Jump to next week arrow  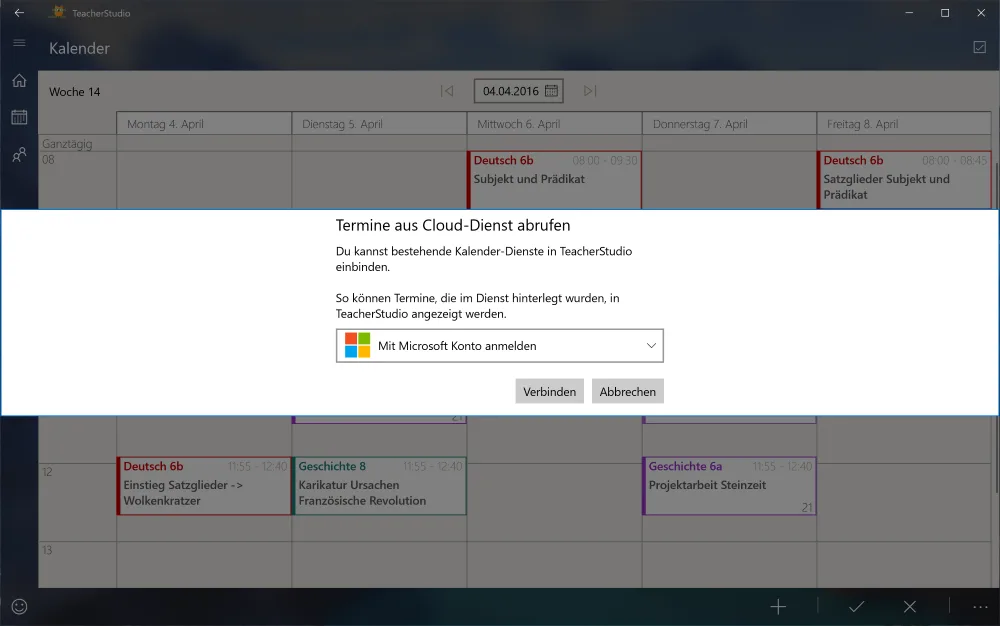pos(590,91)
